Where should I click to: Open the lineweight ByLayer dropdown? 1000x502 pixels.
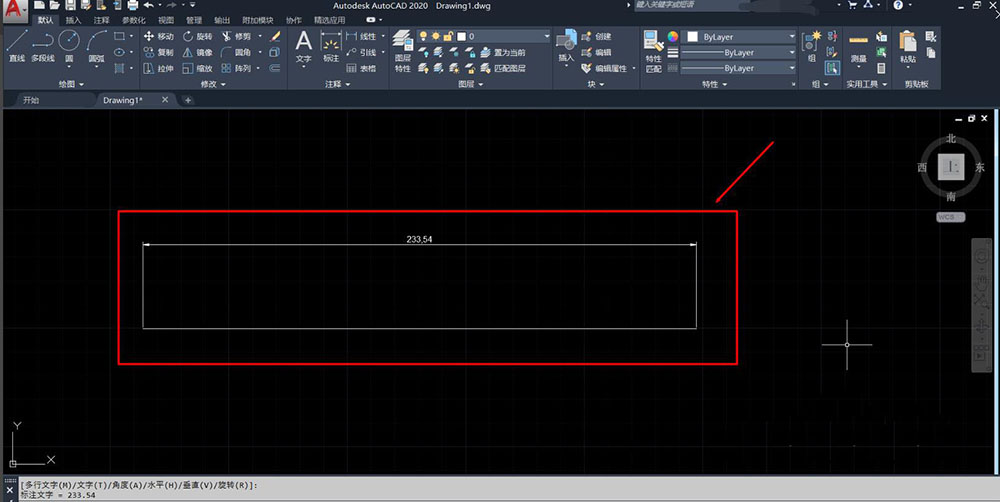pyautogui.click(x=739, y=52)
